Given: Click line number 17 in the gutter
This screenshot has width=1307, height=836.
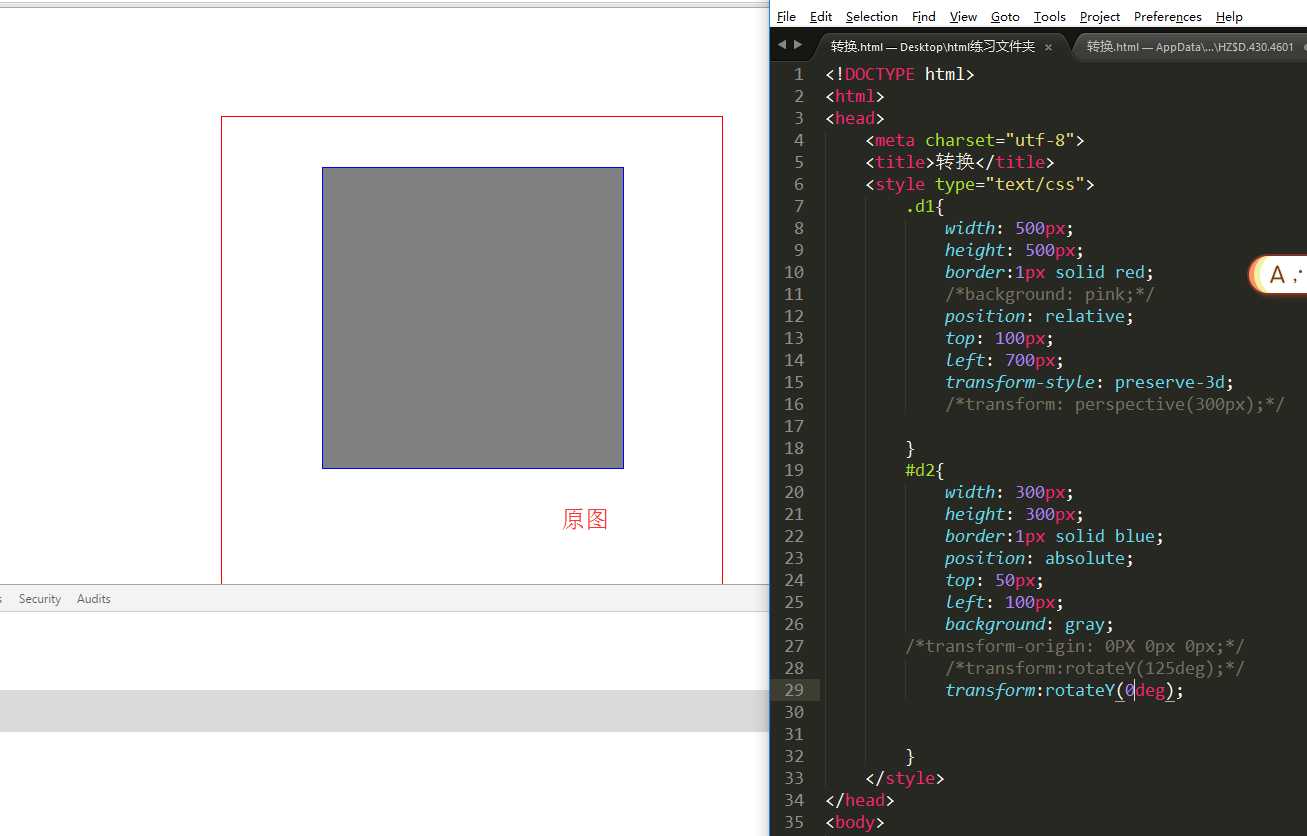Looking at the screenshot, I should point(794,426).
